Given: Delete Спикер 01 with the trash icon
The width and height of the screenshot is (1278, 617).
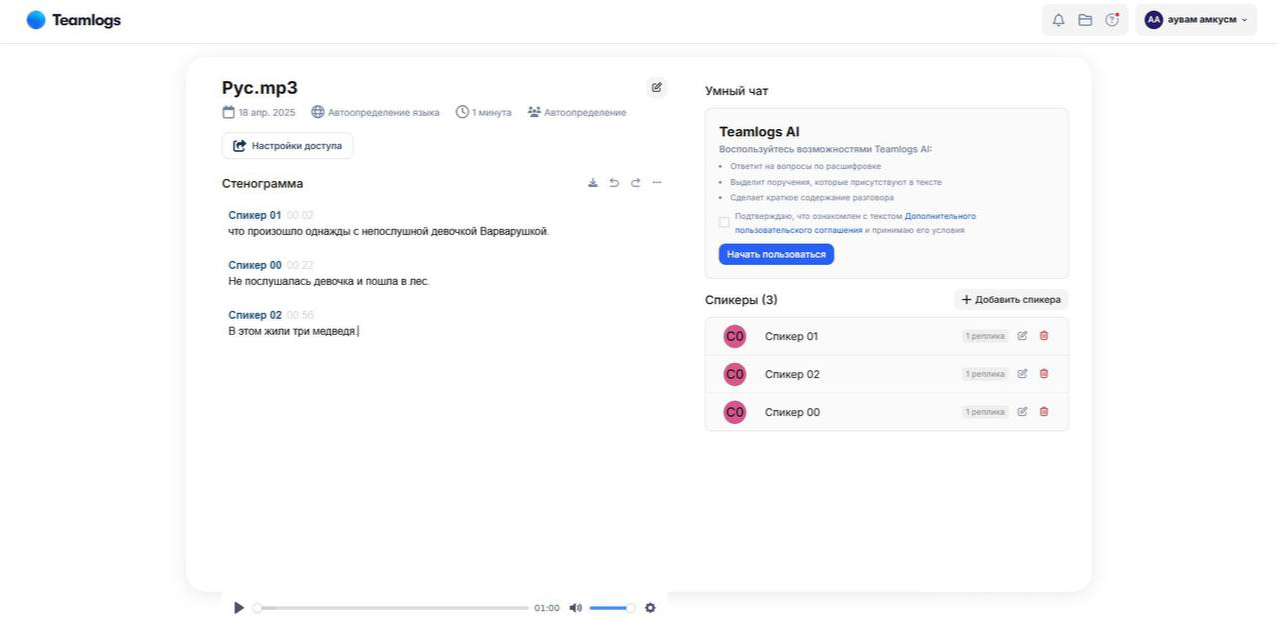Looking at the screenshot, I should pos(1044,336).
